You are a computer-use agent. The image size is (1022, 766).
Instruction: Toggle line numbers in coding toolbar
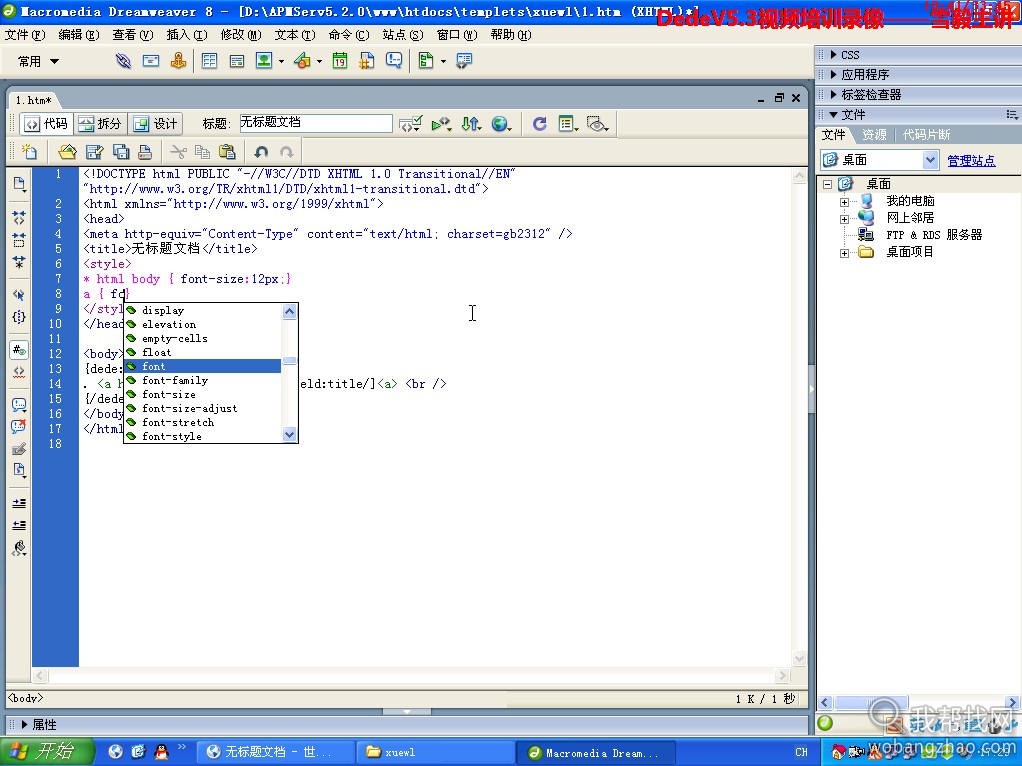coord(19,350)
